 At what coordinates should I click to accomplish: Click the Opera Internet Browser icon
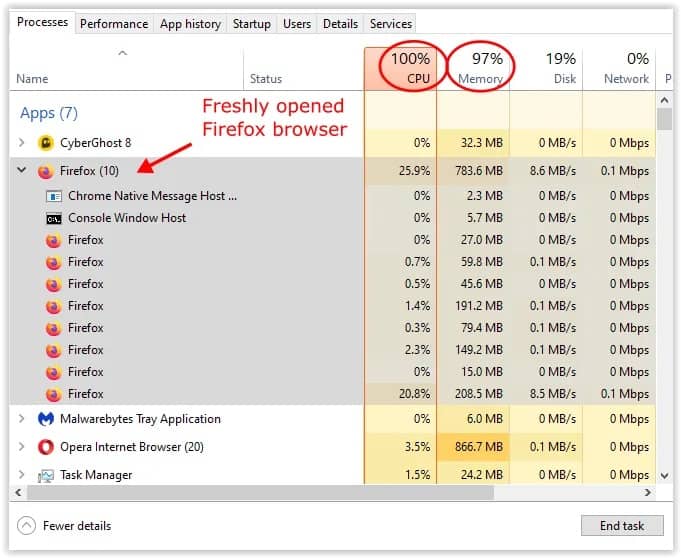[x=46, y=447]
